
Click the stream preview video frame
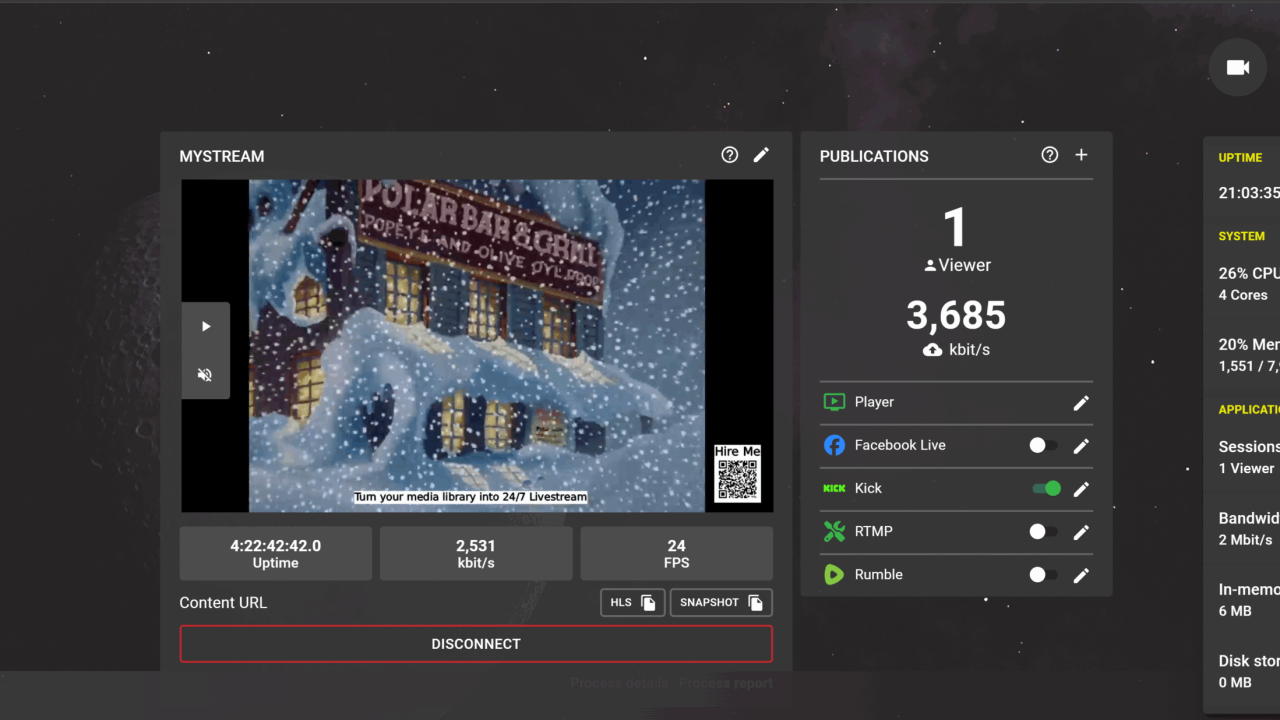coord(477,346)
